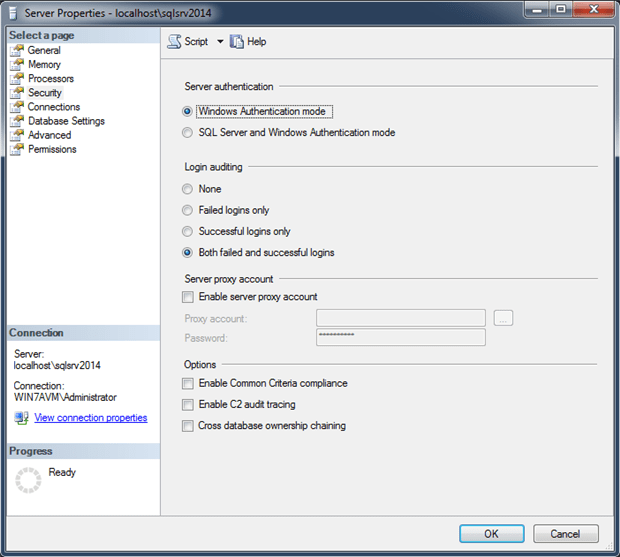Click the dialog resize grip

[x=609, y=546]
